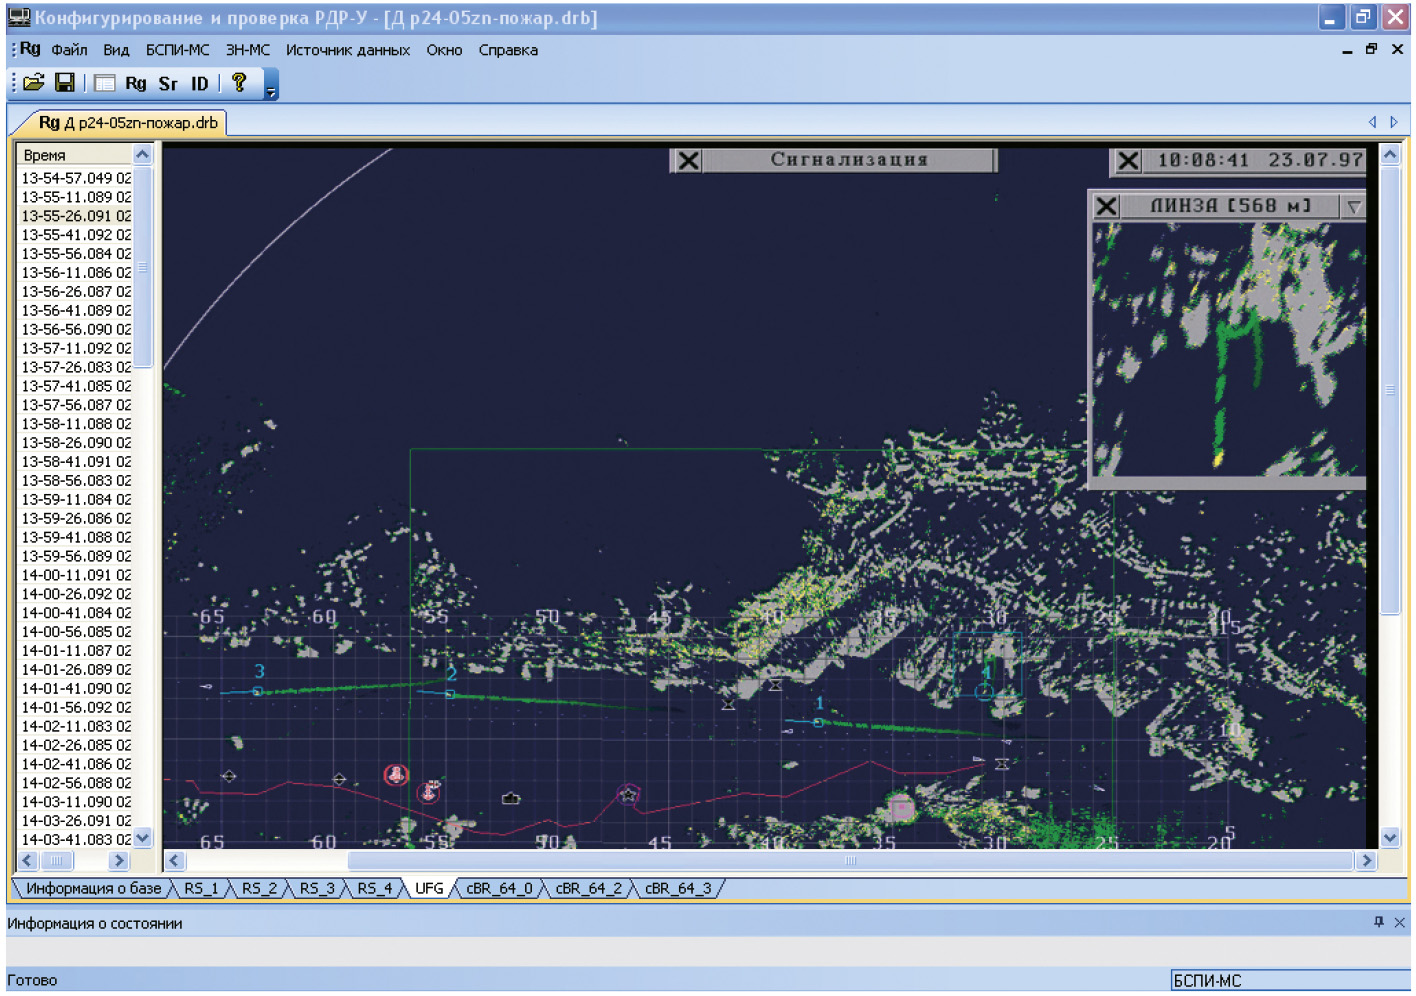The width and height of the screenshot is (1416, 996).
Task: Select row 13-59-11.084 in time list
Action: [x=76, y=499]
